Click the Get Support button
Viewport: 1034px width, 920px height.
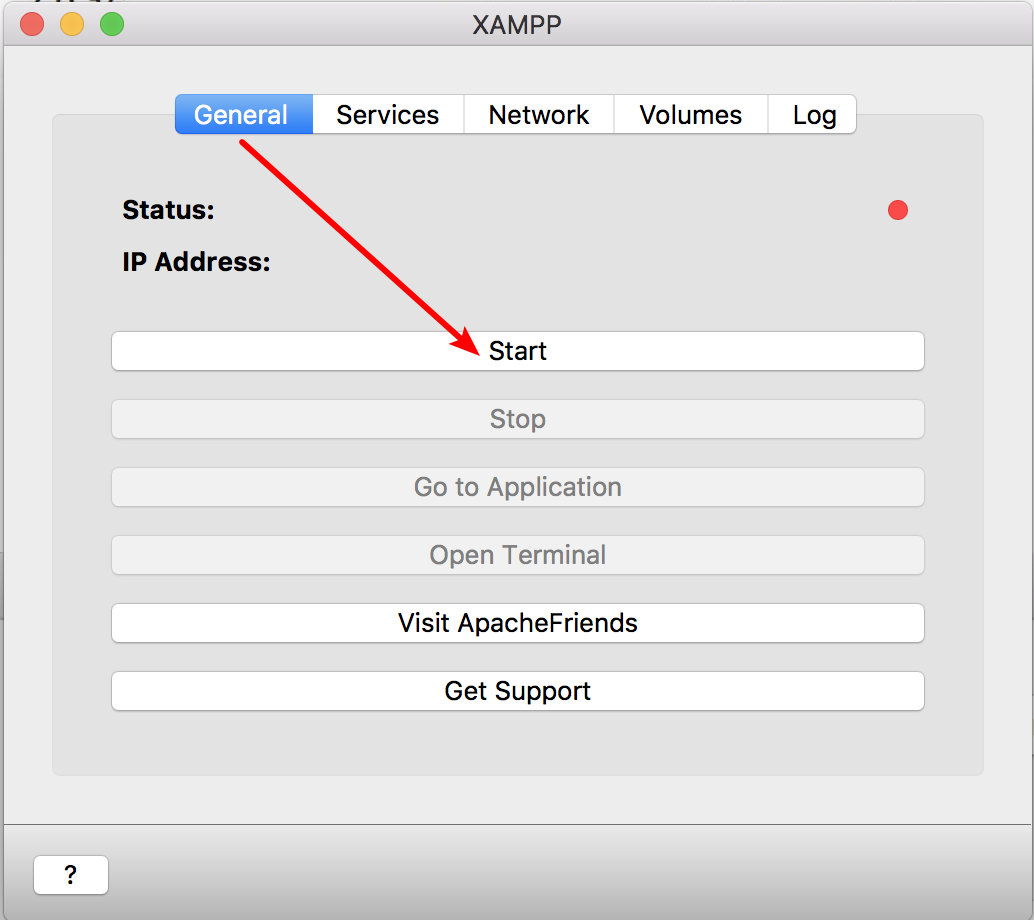point(518,691)
